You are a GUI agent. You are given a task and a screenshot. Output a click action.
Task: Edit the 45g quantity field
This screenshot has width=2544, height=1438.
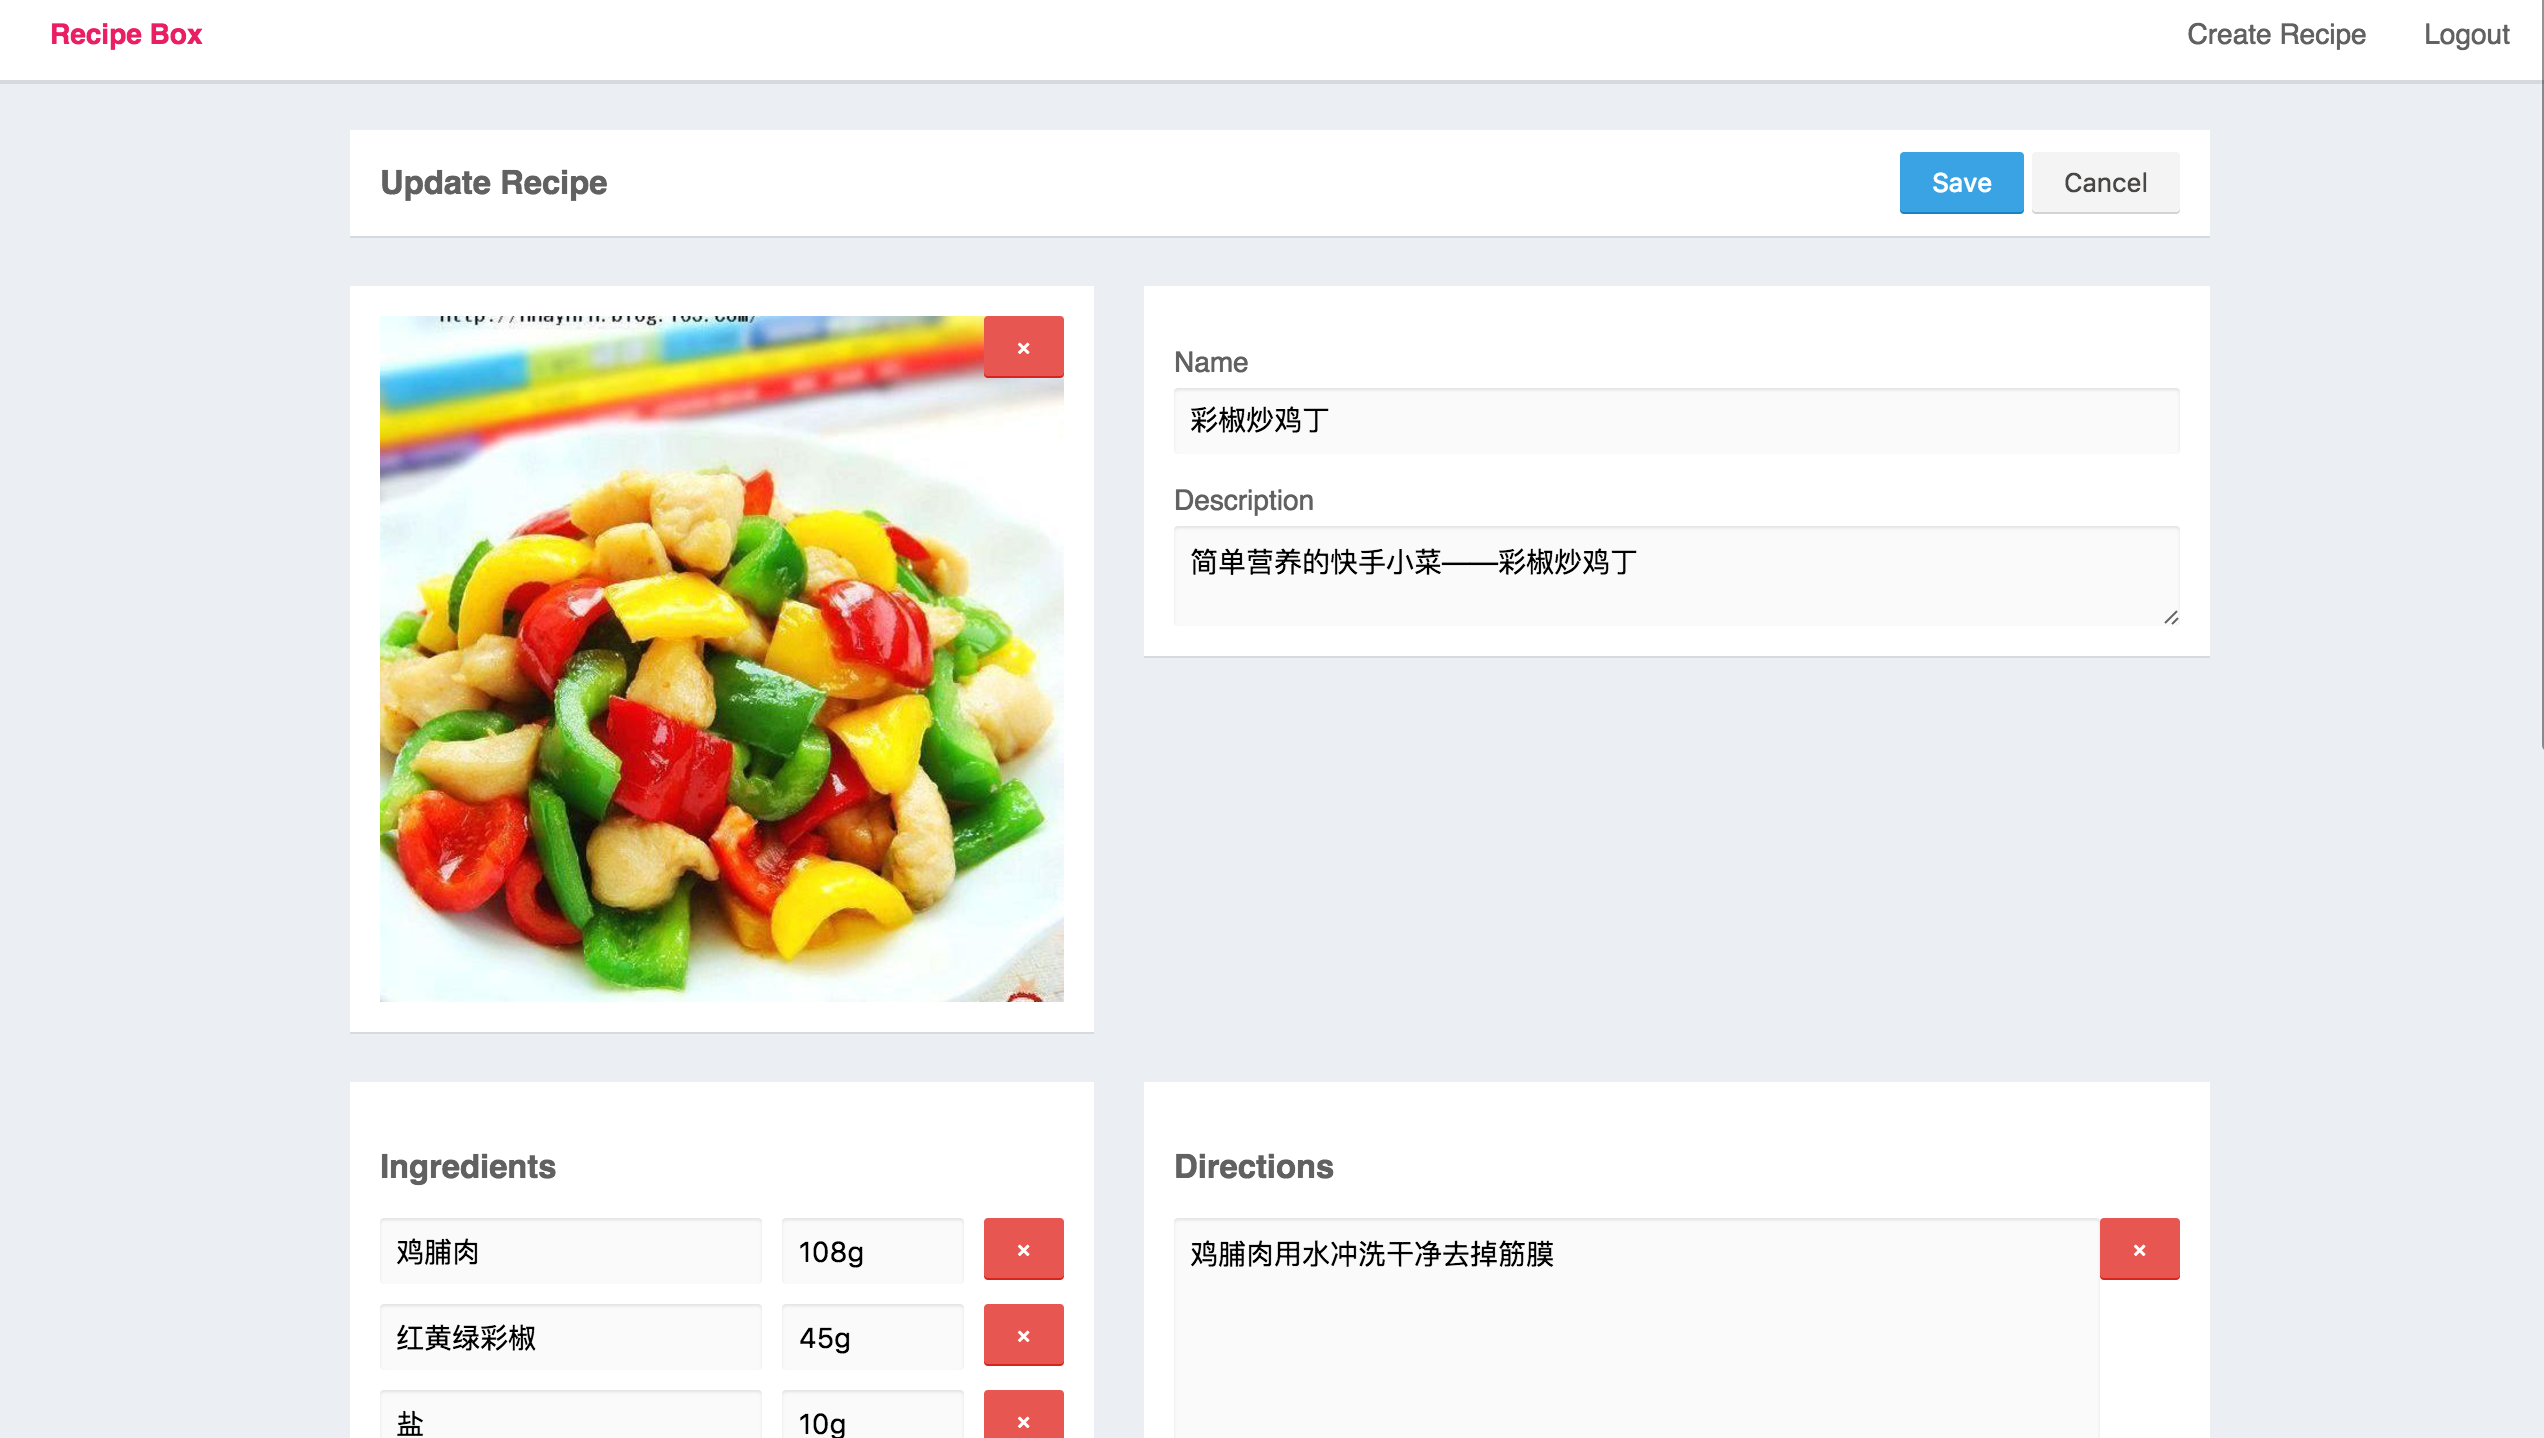coord(872,1337)
